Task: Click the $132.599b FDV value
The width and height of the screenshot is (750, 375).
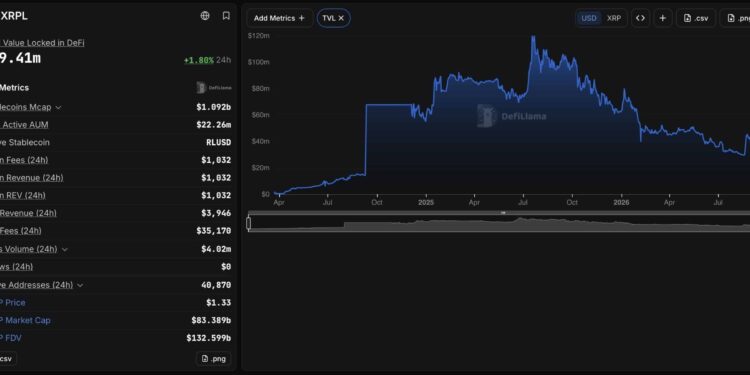Action: [x=209, y=338]
